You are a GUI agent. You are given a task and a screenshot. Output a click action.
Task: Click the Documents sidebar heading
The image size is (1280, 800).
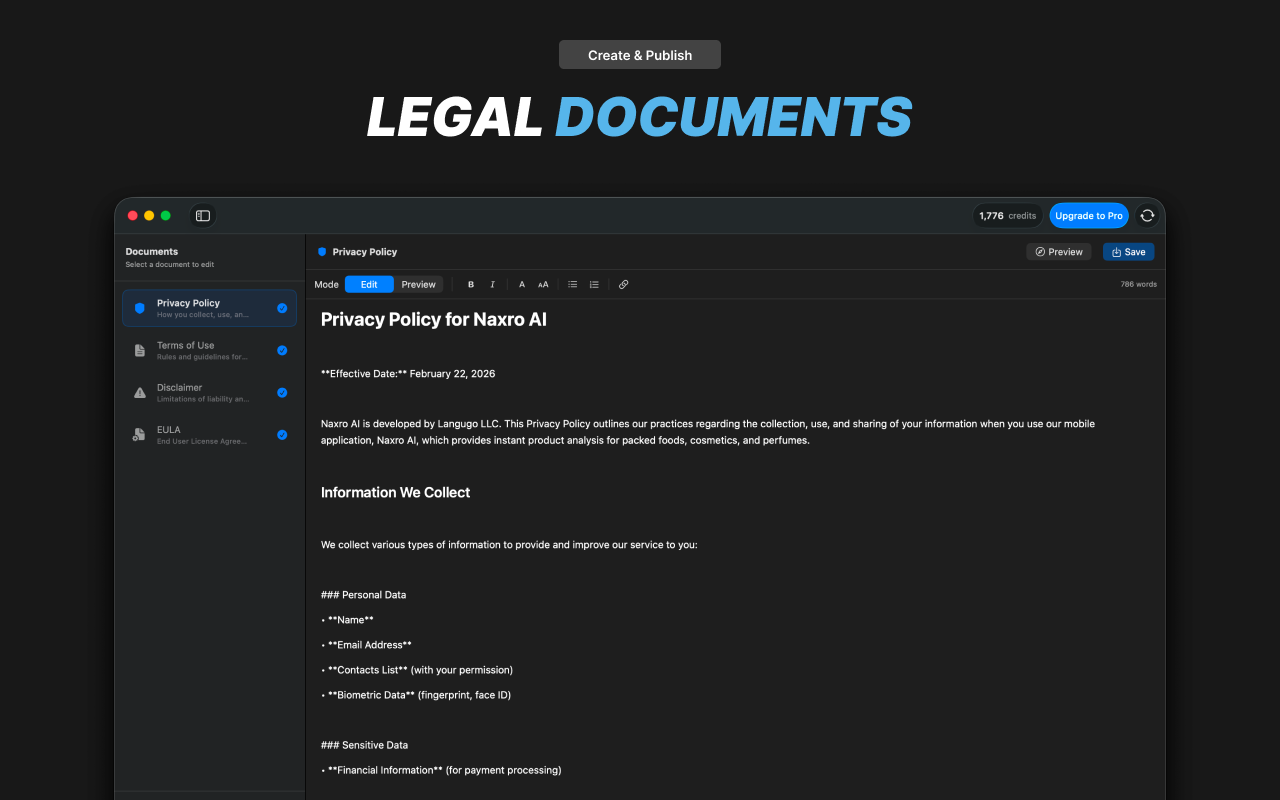152,252
